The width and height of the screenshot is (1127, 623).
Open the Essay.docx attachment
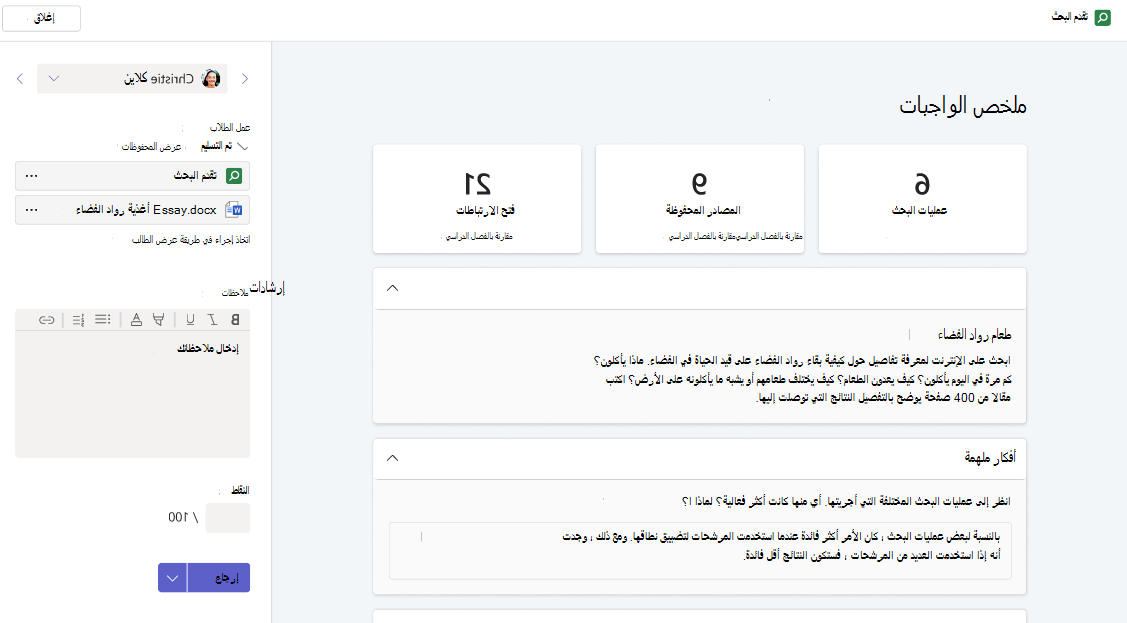click(x=132, y=210)
